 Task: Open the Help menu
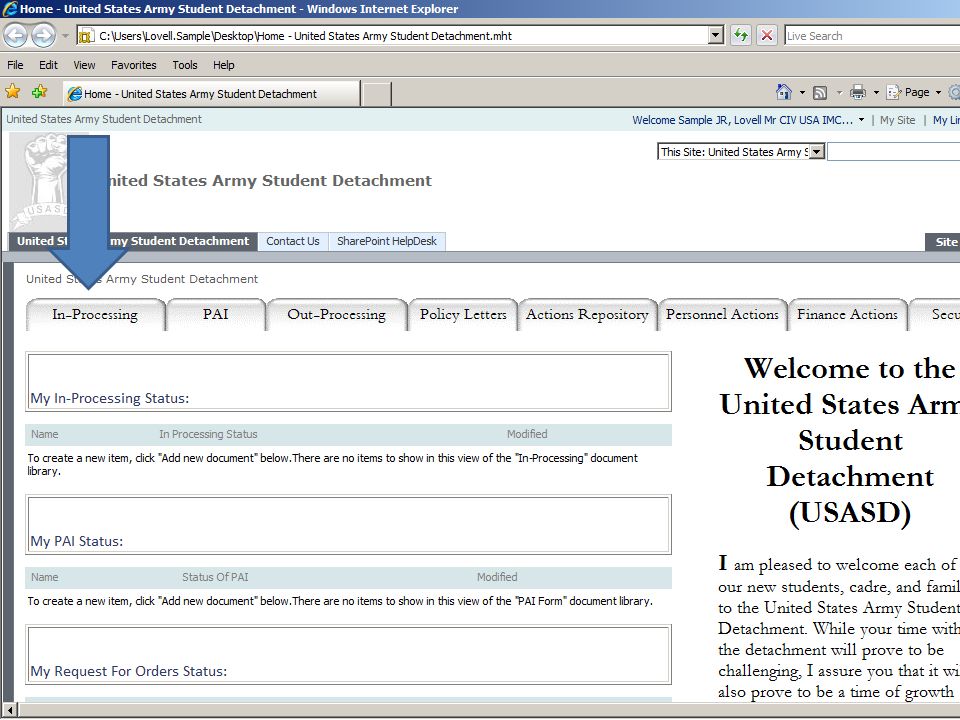click(223, 65)
